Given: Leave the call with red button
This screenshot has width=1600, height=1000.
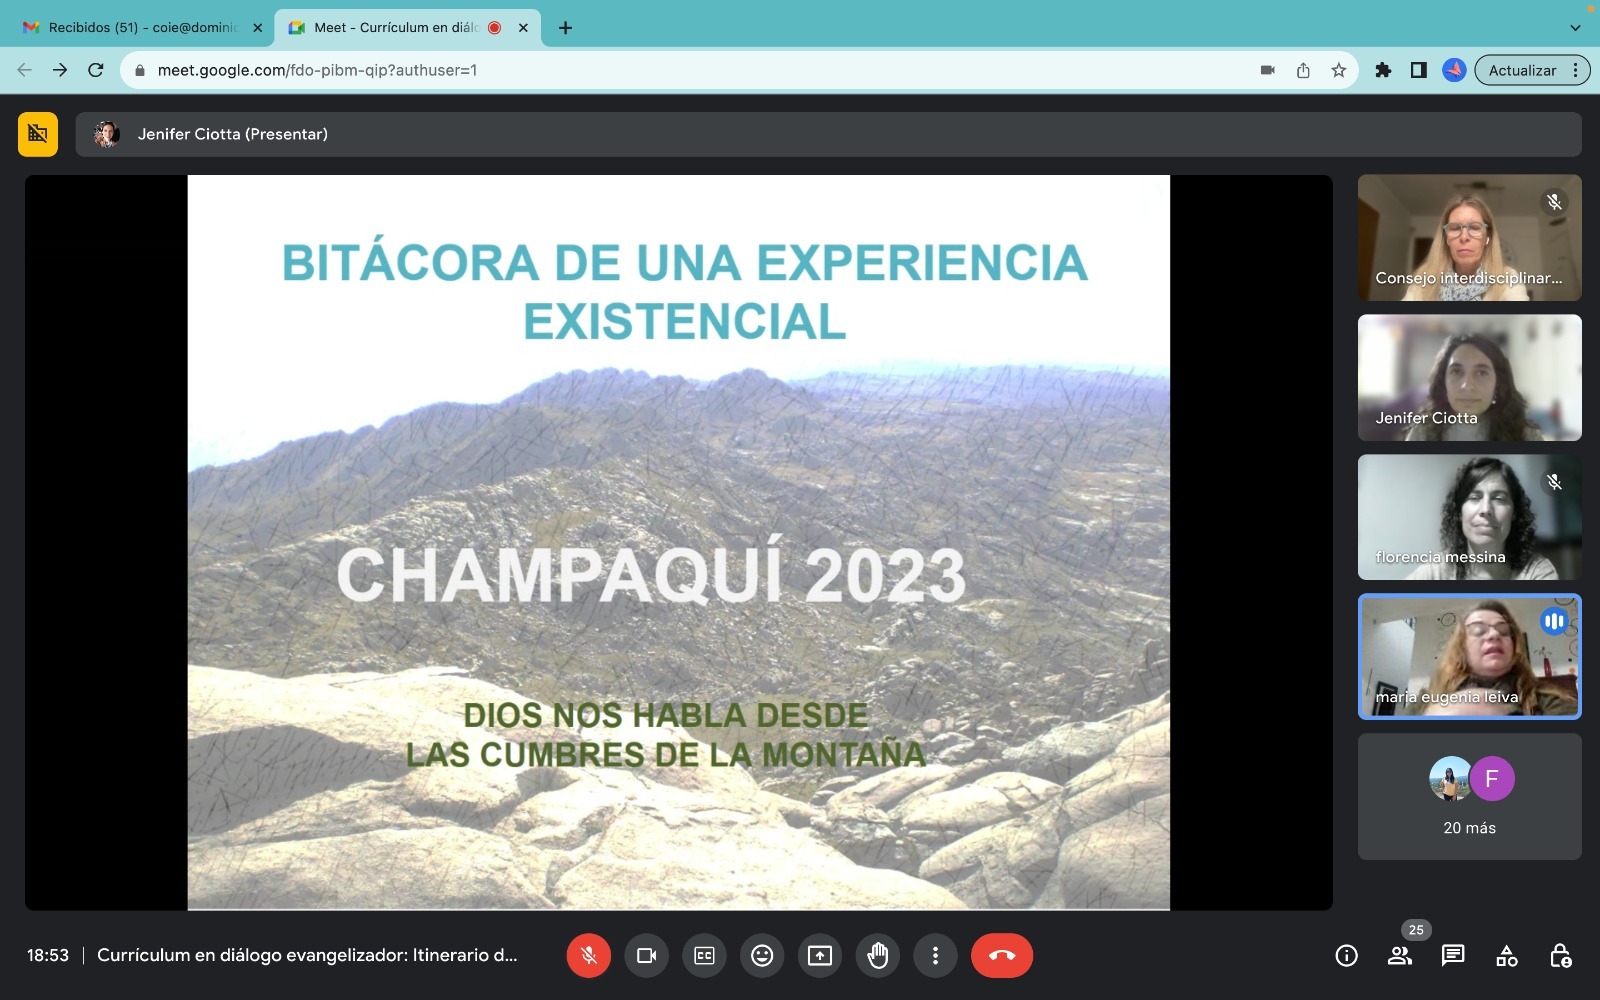Looking at the screenshot, I should point(1002,956).
